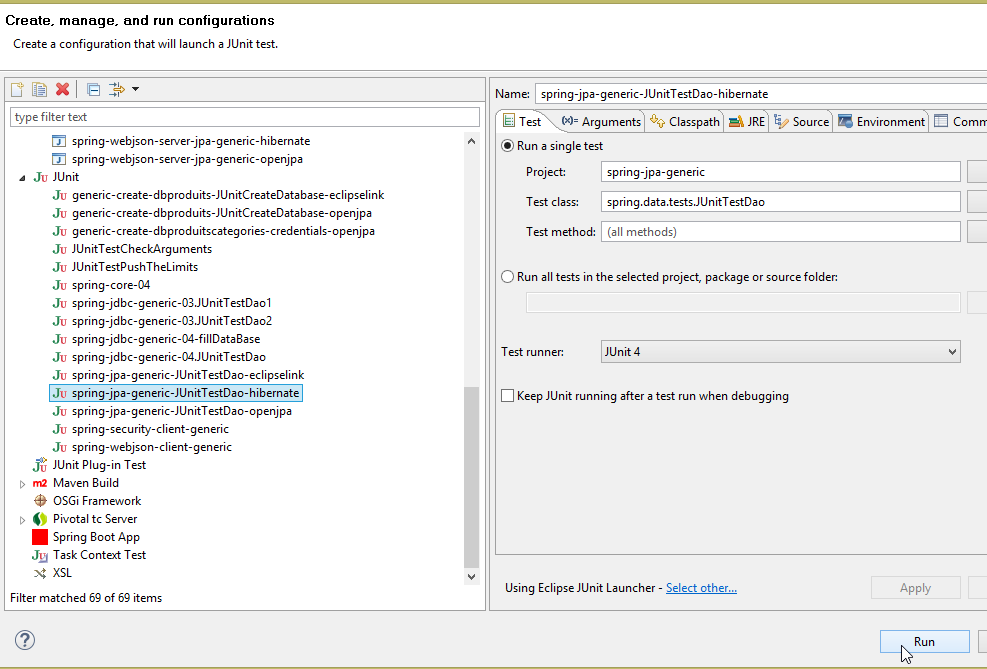Click the filter launch configurations icon
Viewport: 987px width, 669px height.
pos(117,90)
